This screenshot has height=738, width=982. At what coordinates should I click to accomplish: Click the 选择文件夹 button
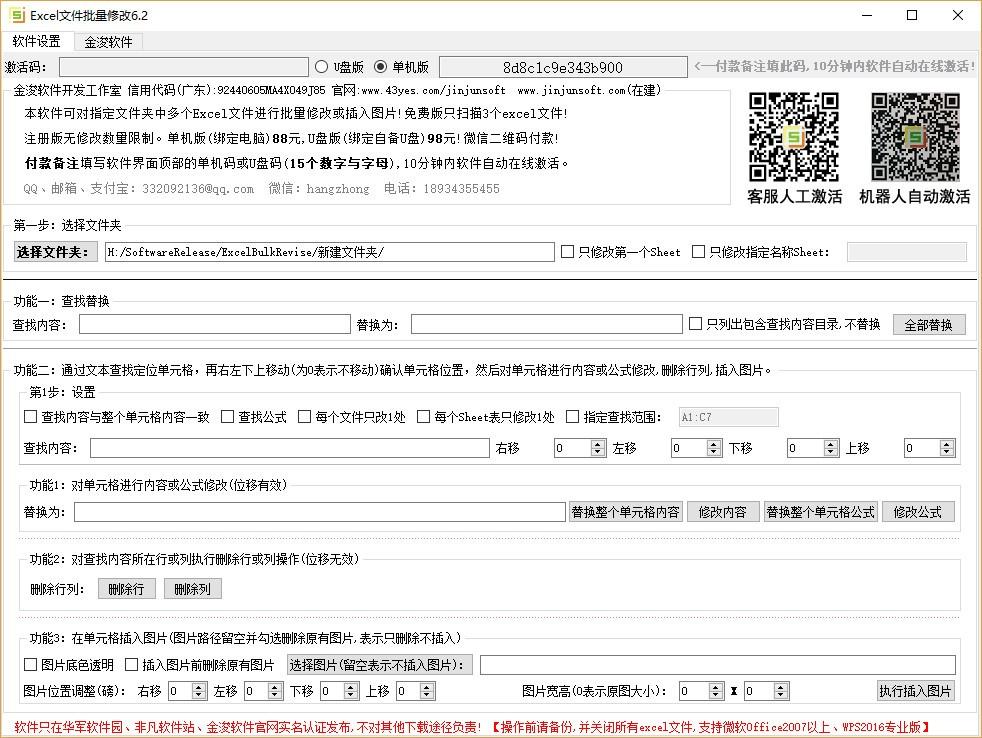click(x=55, y=252)
